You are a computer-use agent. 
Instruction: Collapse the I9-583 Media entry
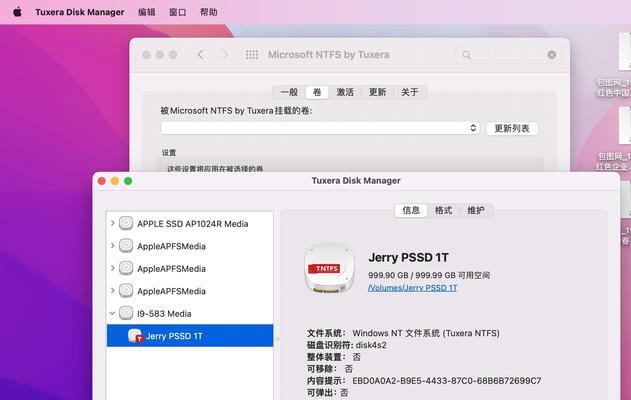tap(113, 313)
